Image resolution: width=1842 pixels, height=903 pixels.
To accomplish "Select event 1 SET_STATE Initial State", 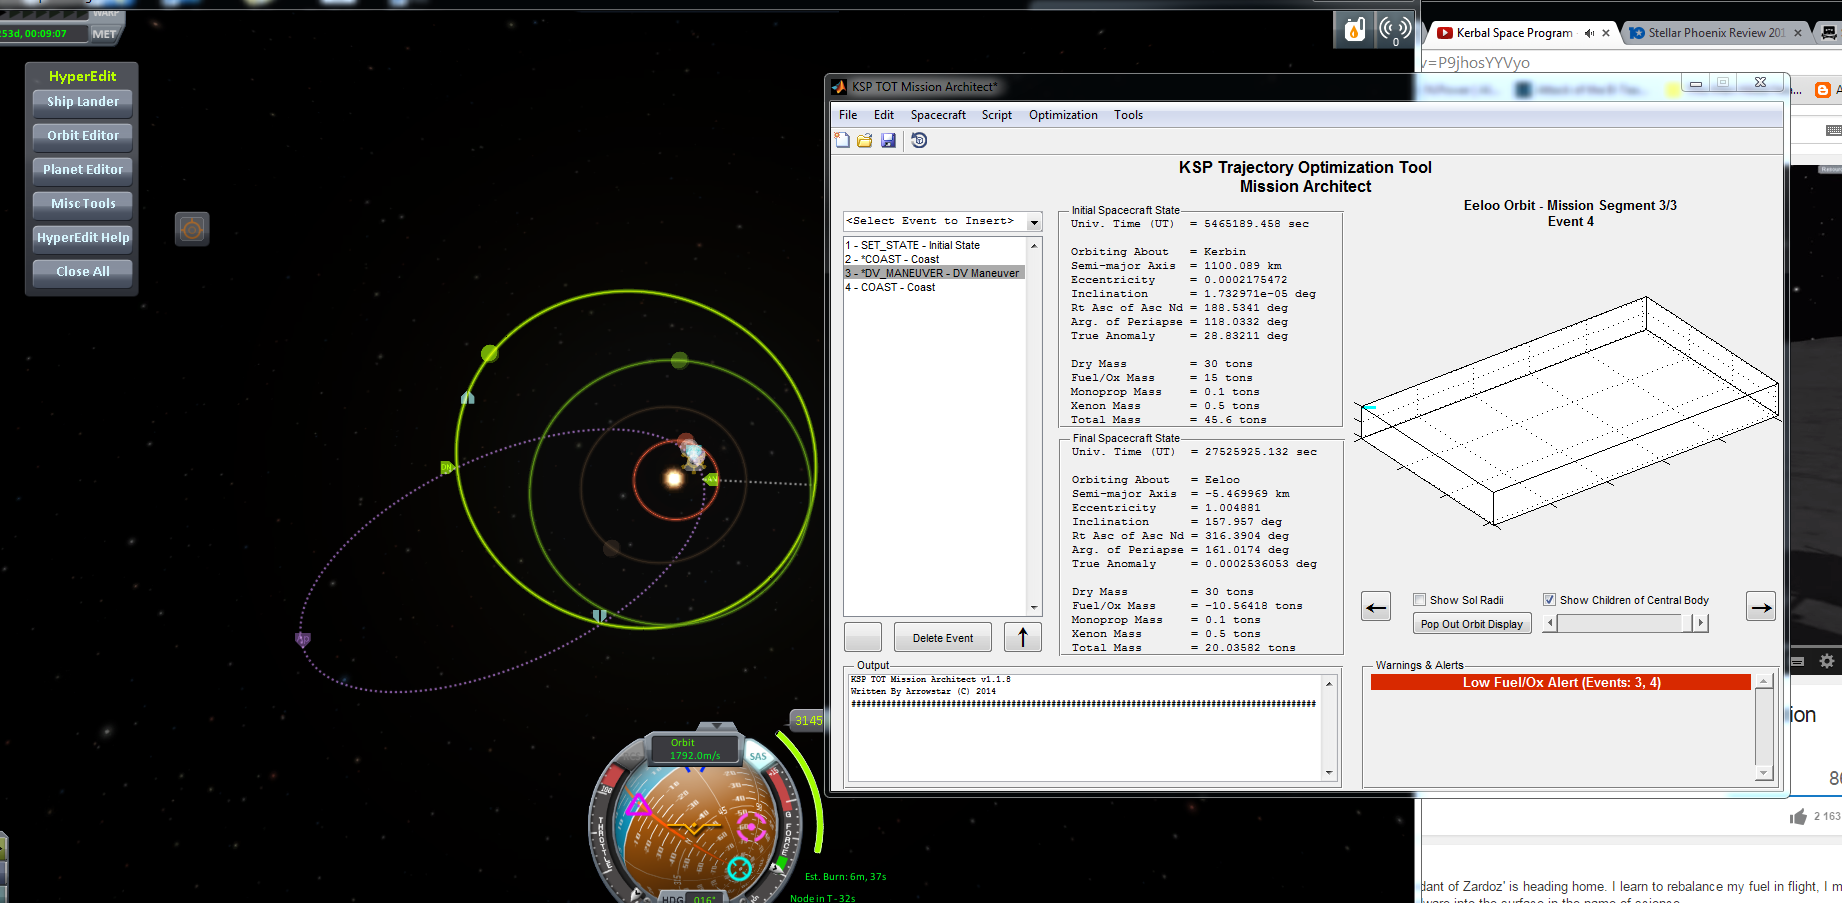I will pyautogui.click(x=934, y=245).
